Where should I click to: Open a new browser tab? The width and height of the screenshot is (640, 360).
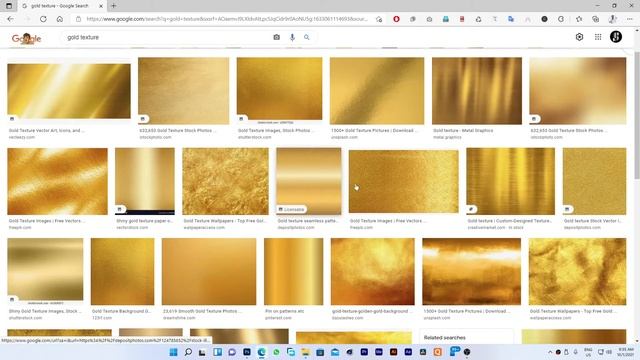(x=113, y=6)
